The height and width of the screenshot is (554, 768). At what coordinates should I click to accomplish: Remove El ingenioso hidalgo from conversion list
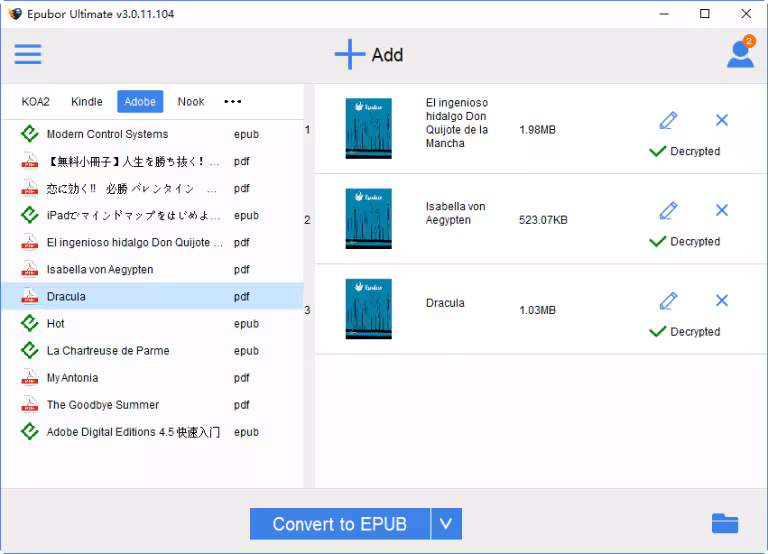tap(722, 120)
